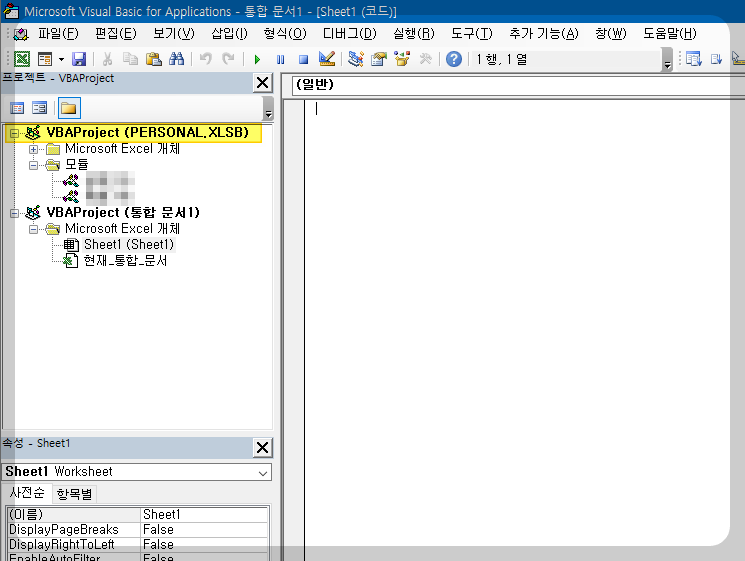Open the Properties Window toolbar icon
Screen dimensions: 745x561
pyautogui.click(x=379, y=59)
